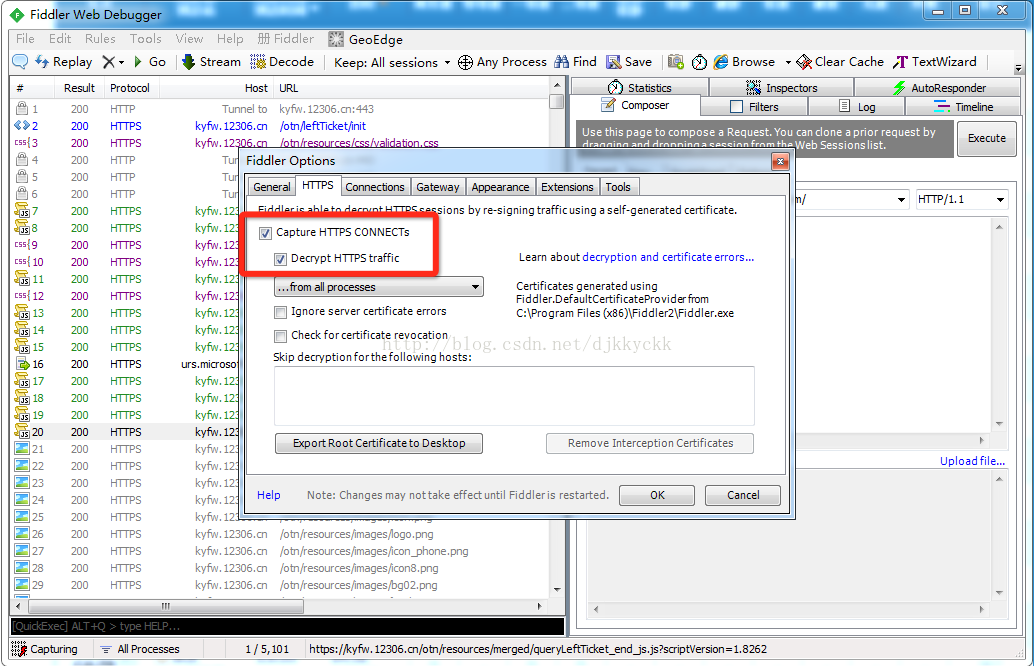Screen dimensions: 1034x666
Task: Click Remove Interception Certificates button
Action: point(650,443)
